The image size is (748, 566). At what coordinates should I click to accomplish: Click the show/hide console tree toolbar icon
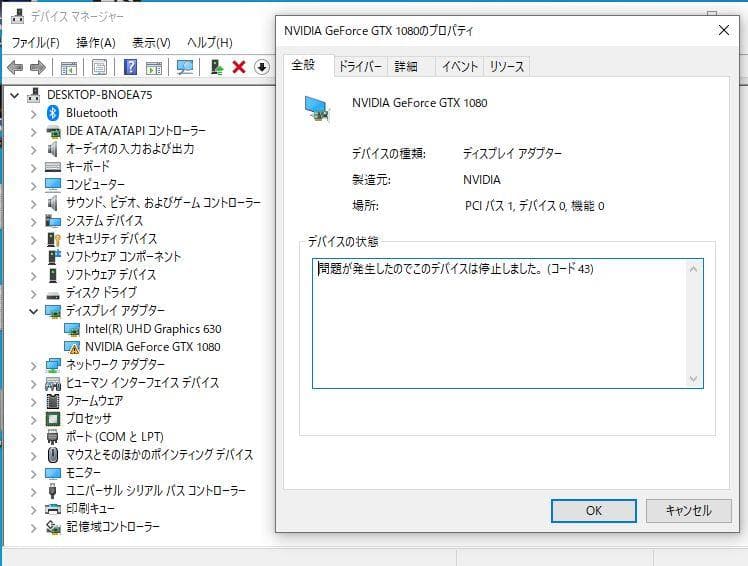pos(69,68)
